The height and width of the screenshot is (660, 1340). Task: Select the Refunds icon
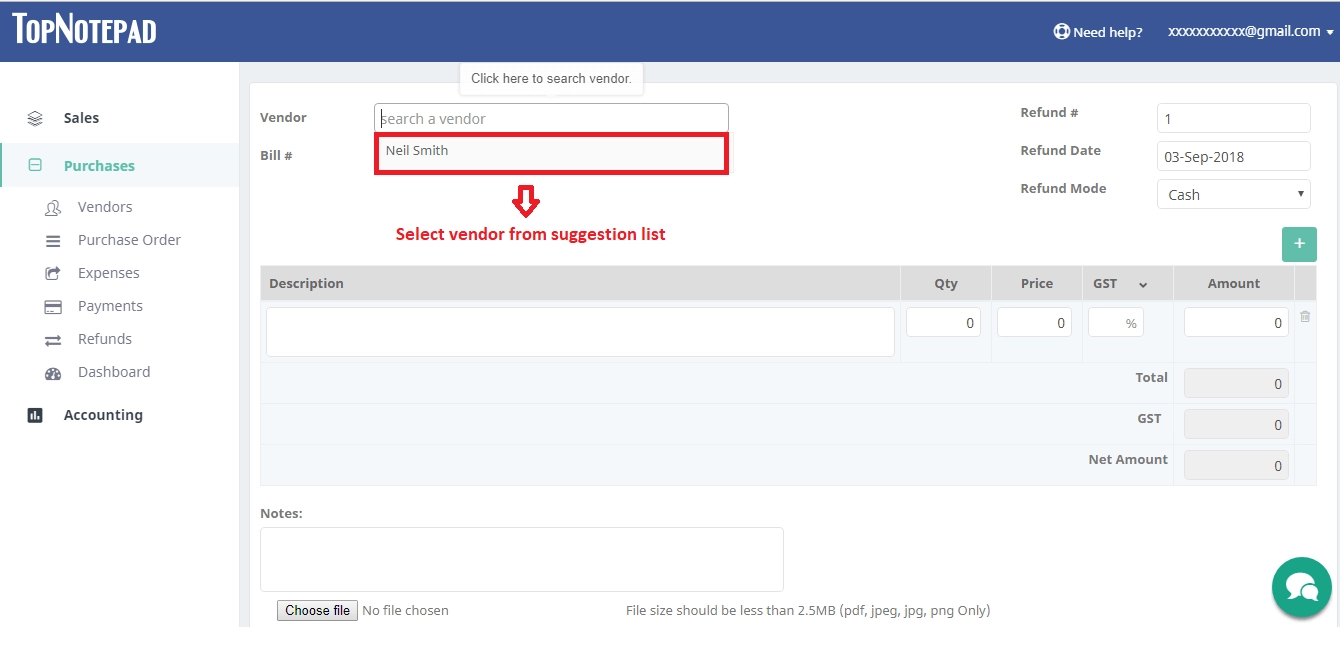(55, 338)
